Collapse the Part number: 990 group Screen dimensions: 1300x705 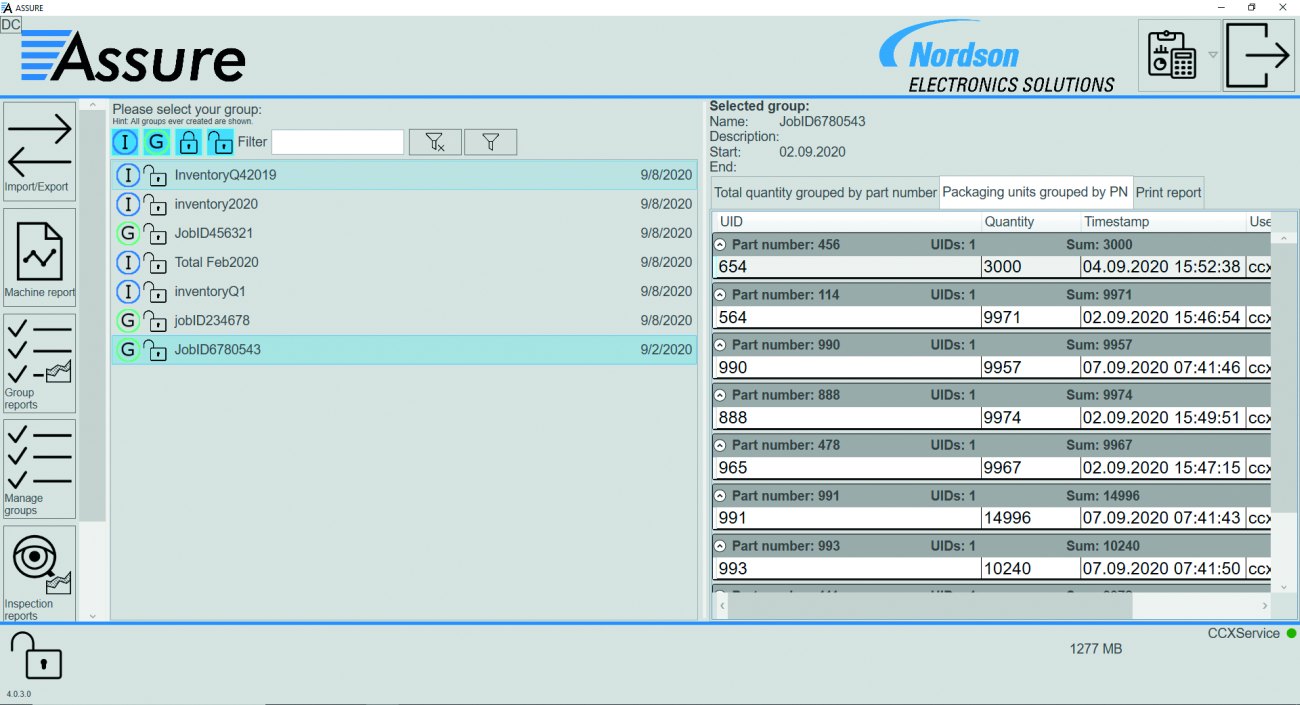pyautogui.click(x=720, y=345)
